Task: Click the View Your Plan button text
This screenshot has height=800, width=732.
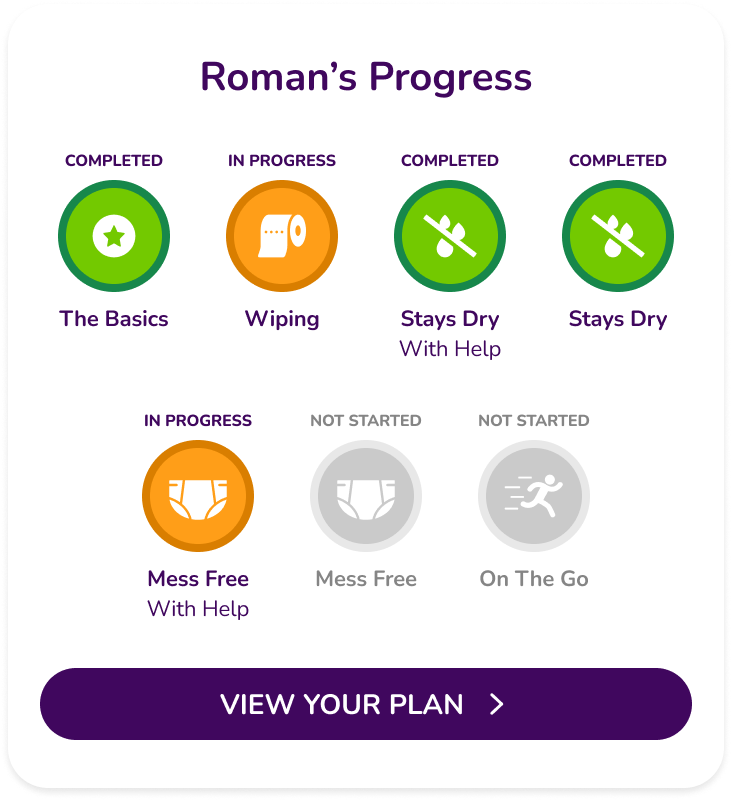Action: (x=342, y=704)
